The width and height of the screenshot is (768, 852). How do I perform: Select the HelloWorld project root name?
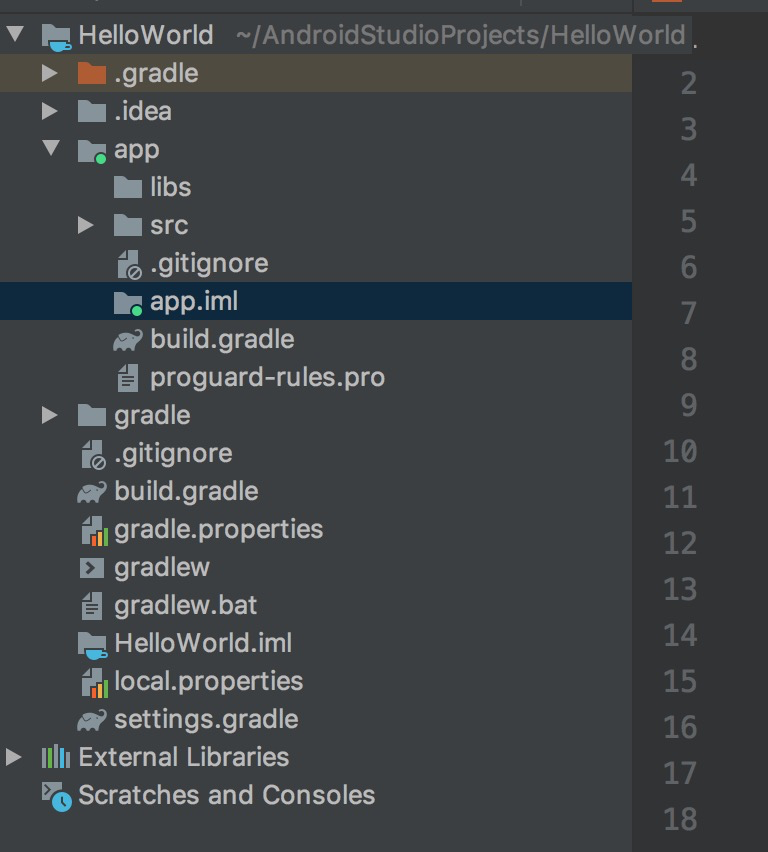pos(146,35)
